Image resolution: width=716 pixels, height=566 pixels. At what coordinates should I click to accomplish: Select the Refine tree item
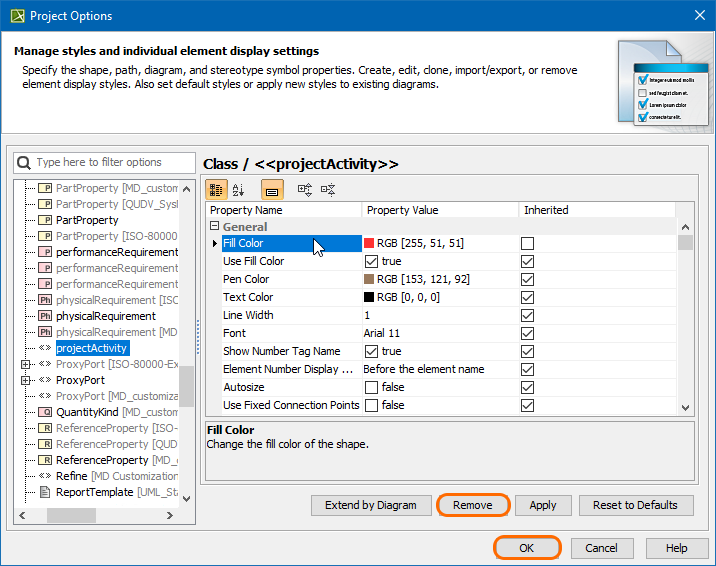71,476
